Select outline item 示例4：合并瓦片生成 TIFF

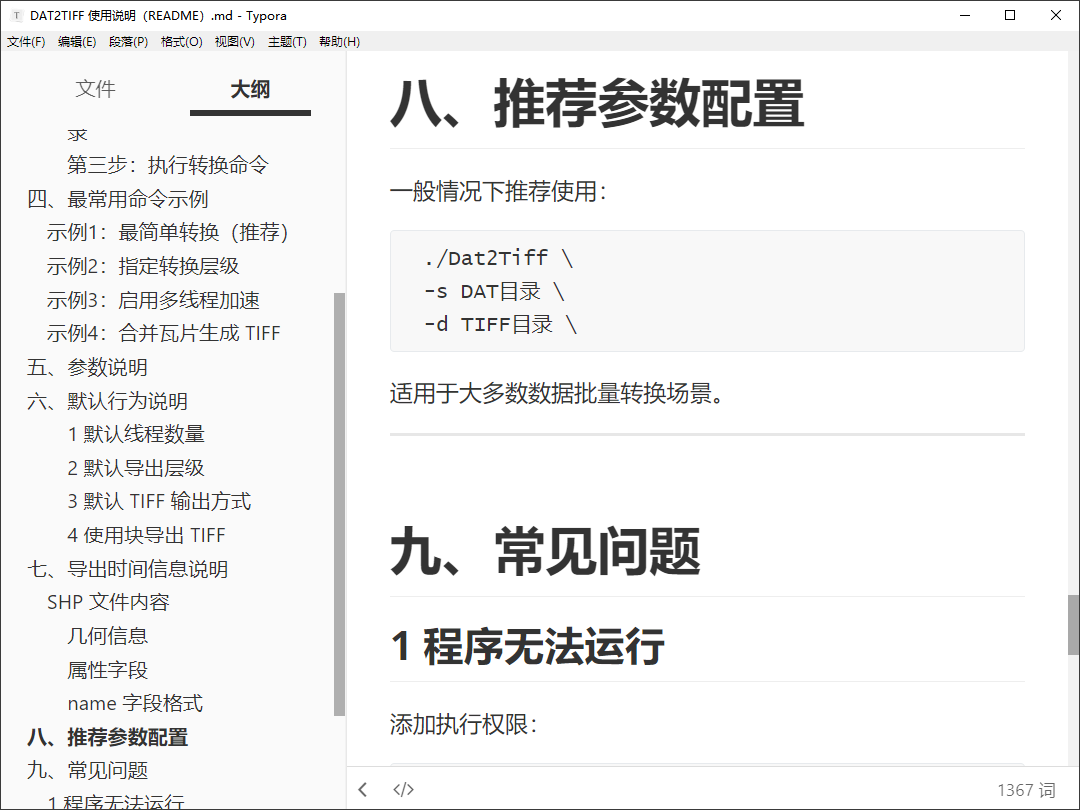tap(164, 333)
